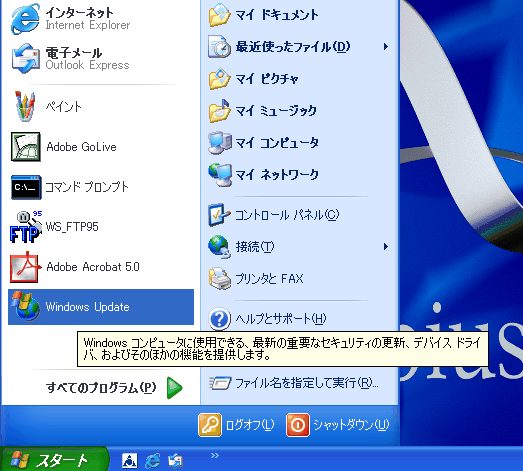The image size is (523, 471).
Task: Click the ヘルプとサポート(H) label
Action: pyautogui.click(x=281, y=319)
